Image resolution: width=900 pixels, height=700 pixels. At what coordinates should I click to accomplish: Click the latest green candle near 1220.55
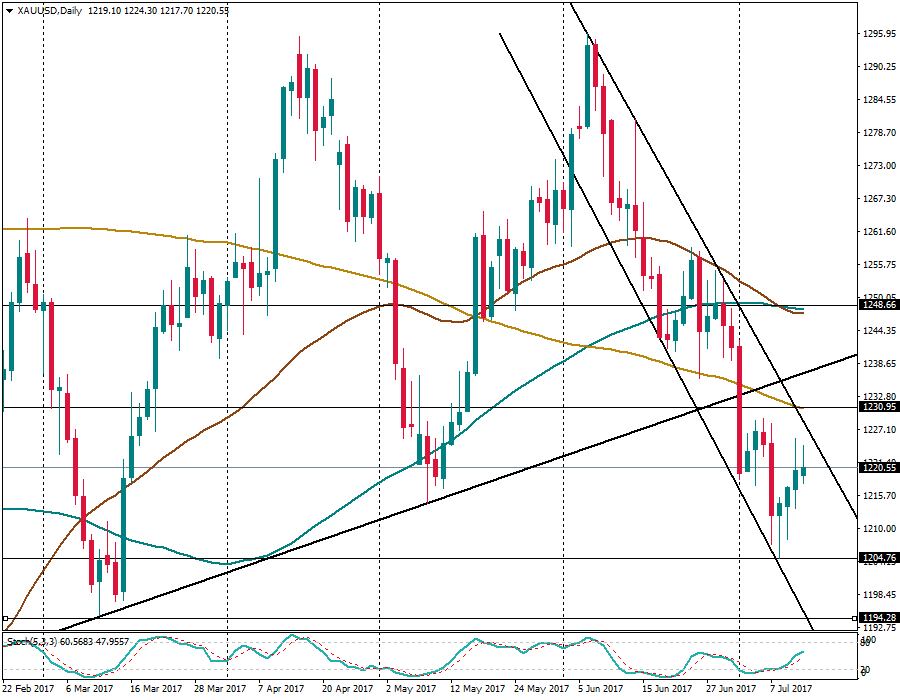[803, 471]
